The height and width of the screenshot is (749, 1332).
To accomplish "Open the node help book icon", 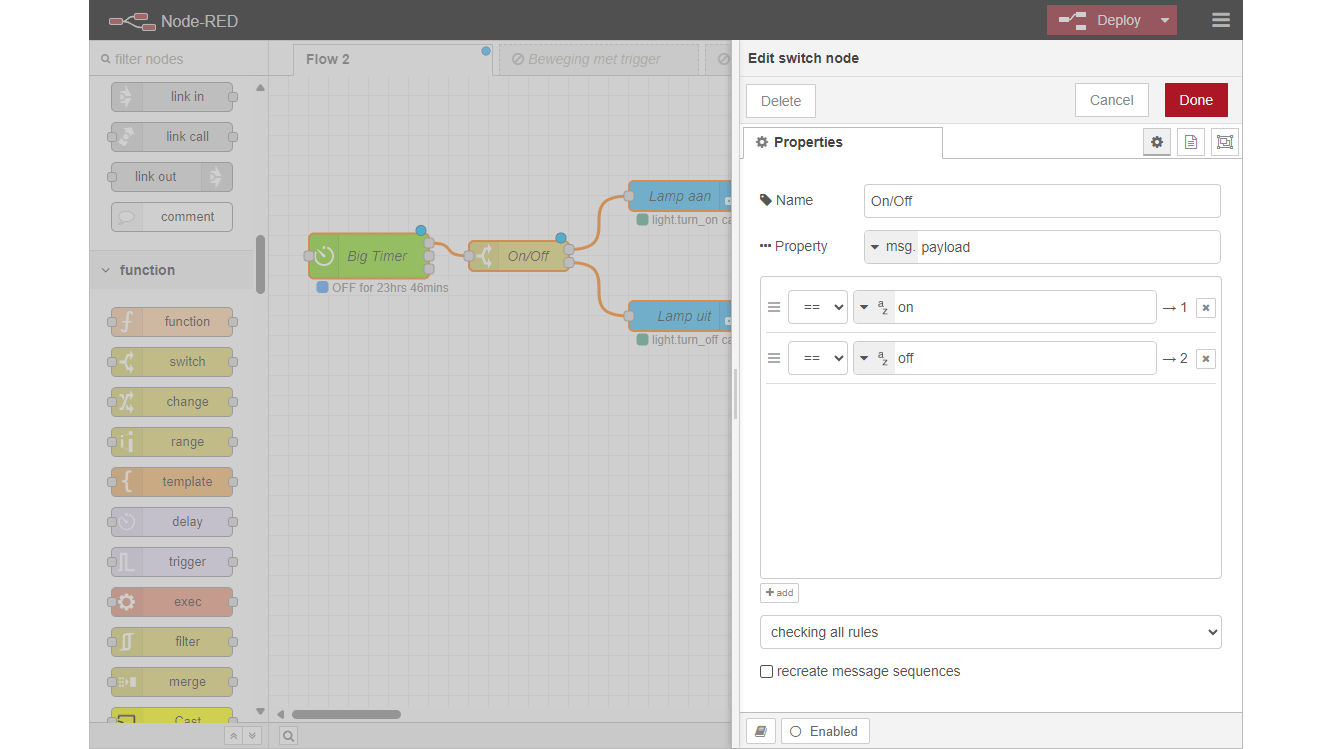I will pyautogui.click(x=761, y=731).
